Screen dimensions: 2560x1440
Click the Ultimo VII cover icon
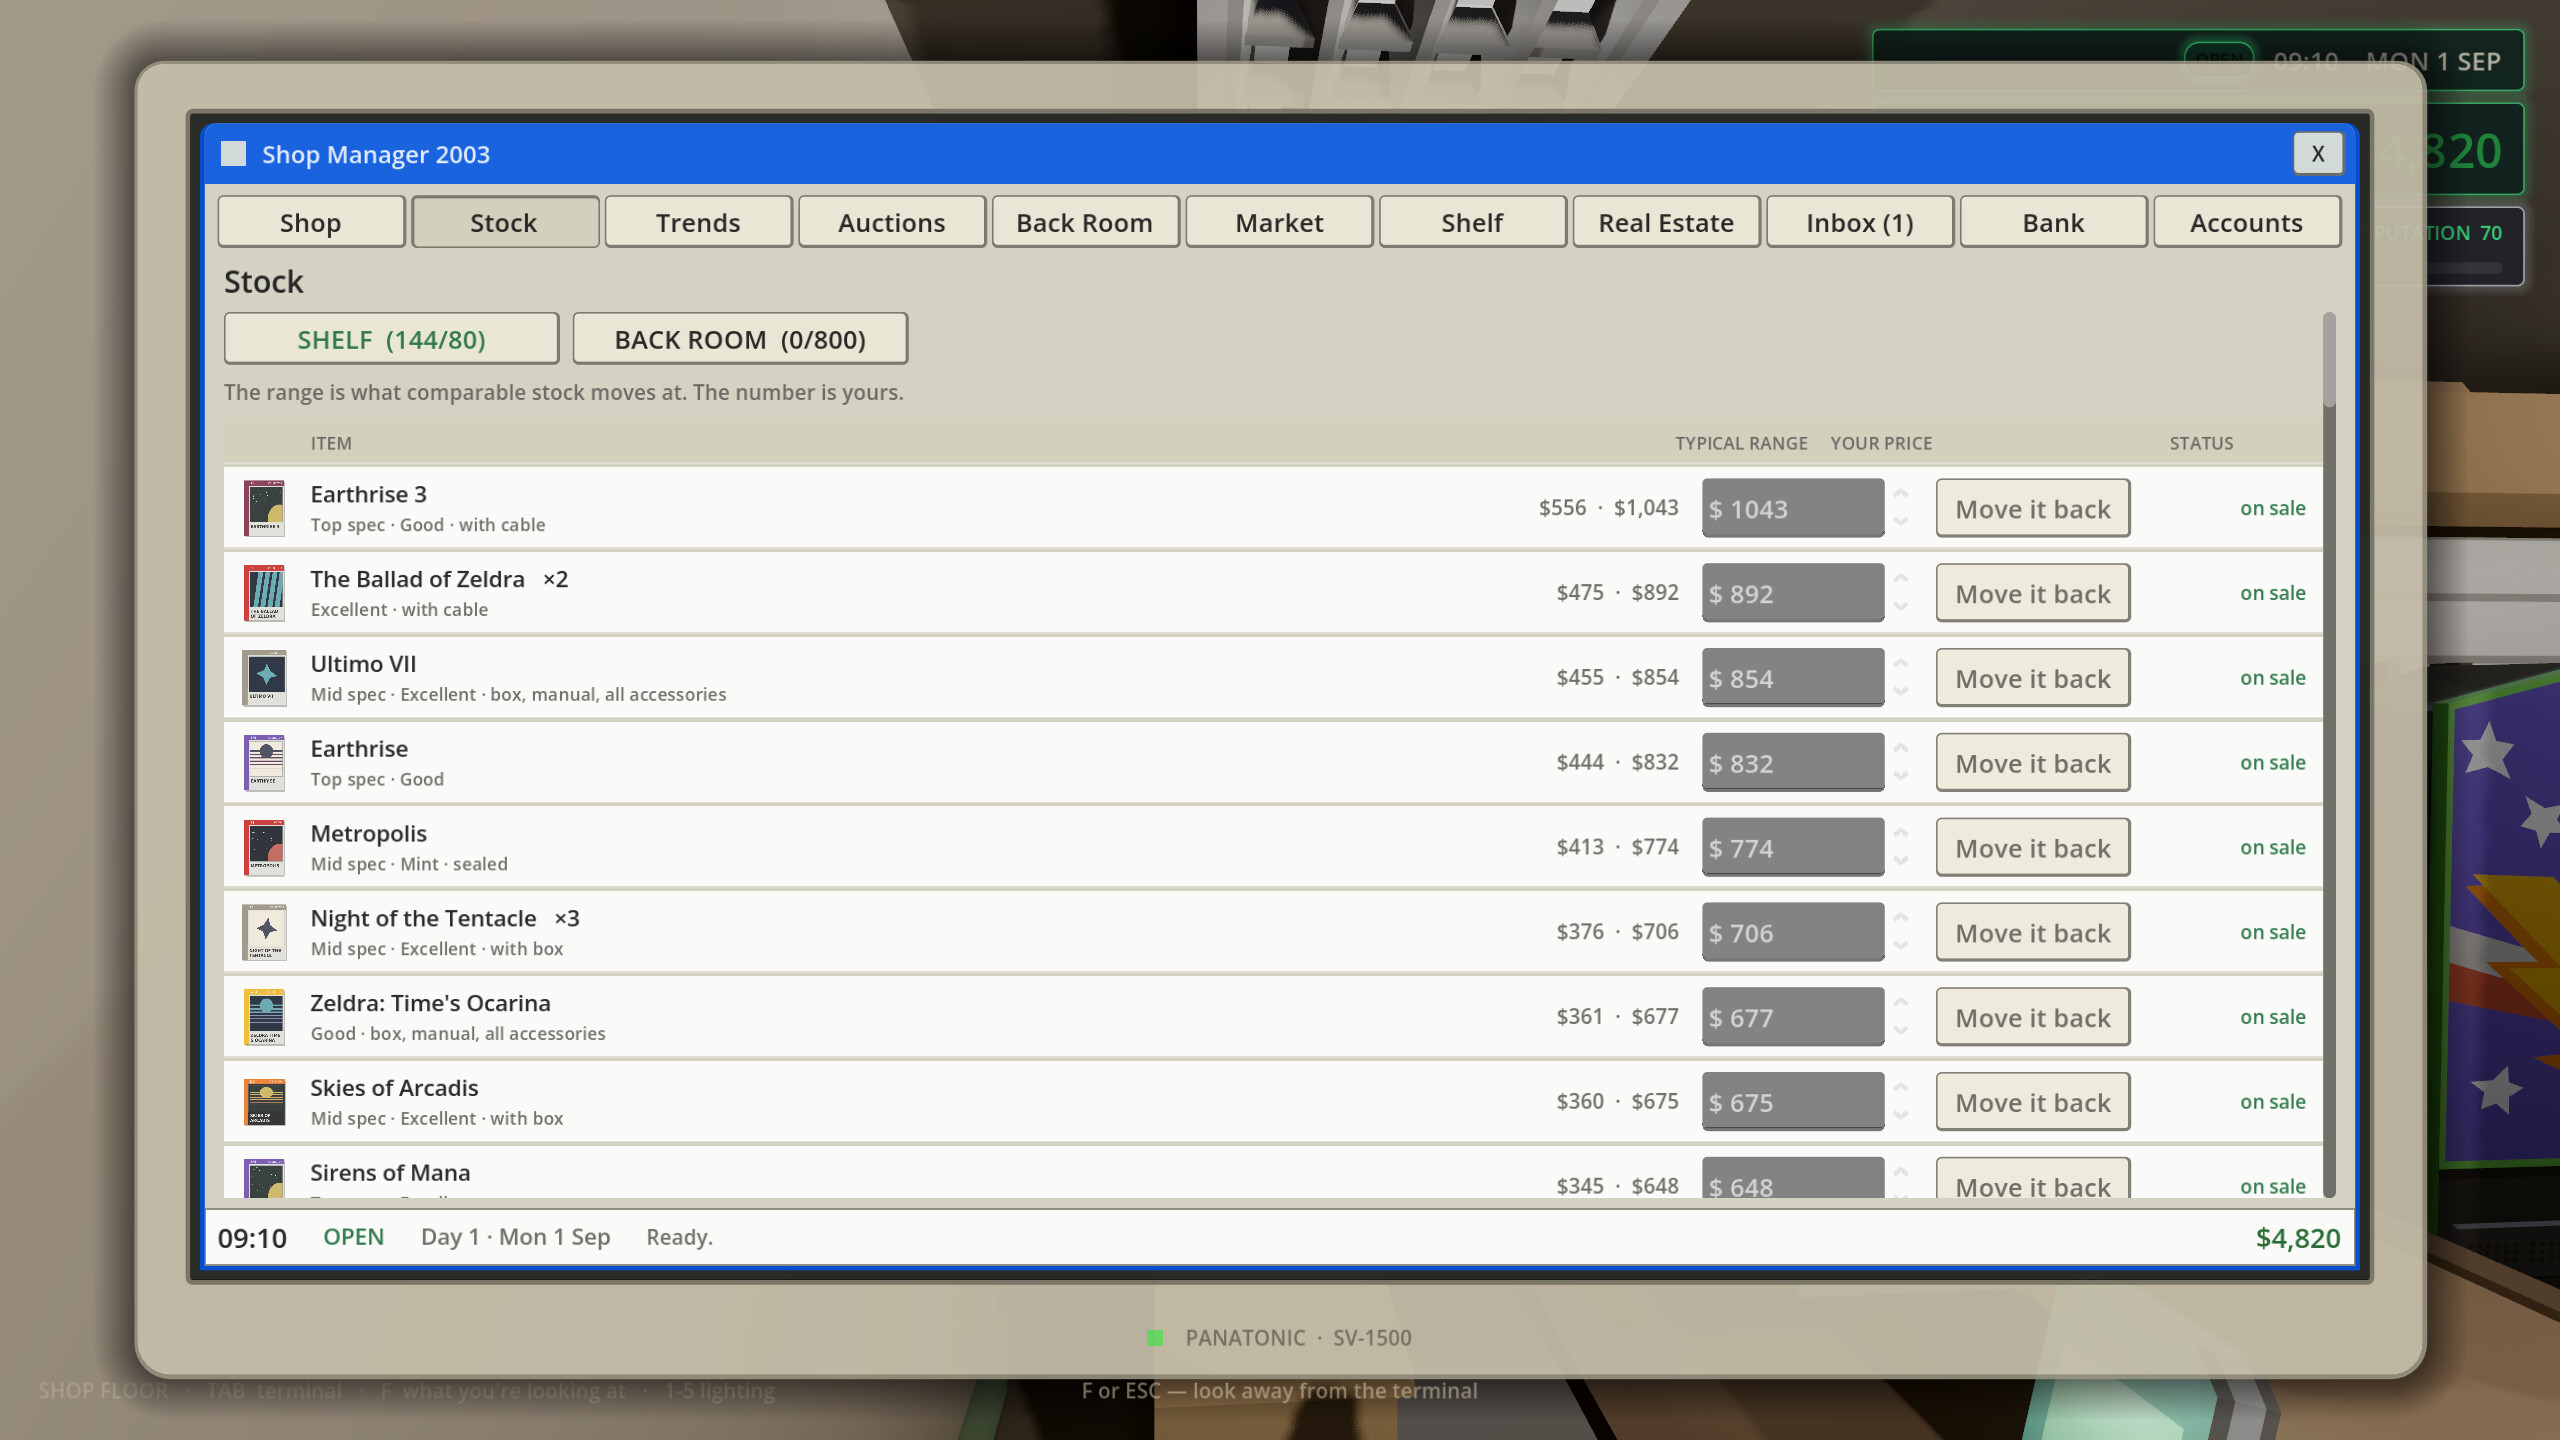point(264,678)
